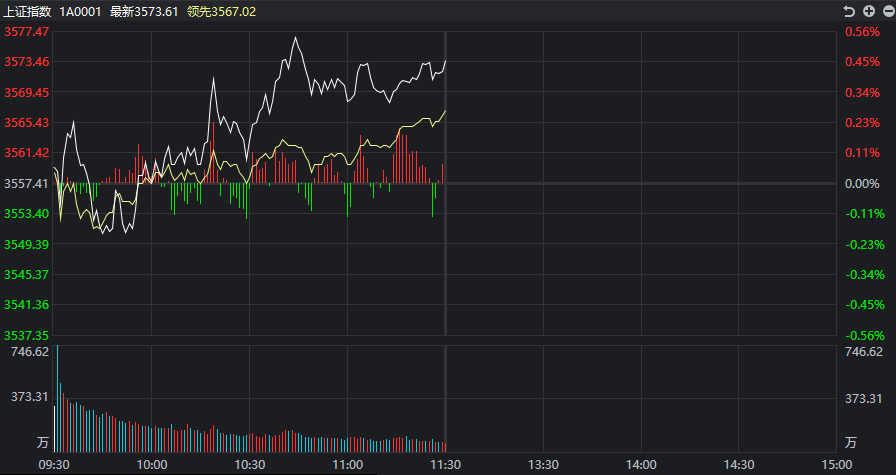Click the left 746.62 volume axis label
The image size is (896, 475).
(x=30, y=352)
